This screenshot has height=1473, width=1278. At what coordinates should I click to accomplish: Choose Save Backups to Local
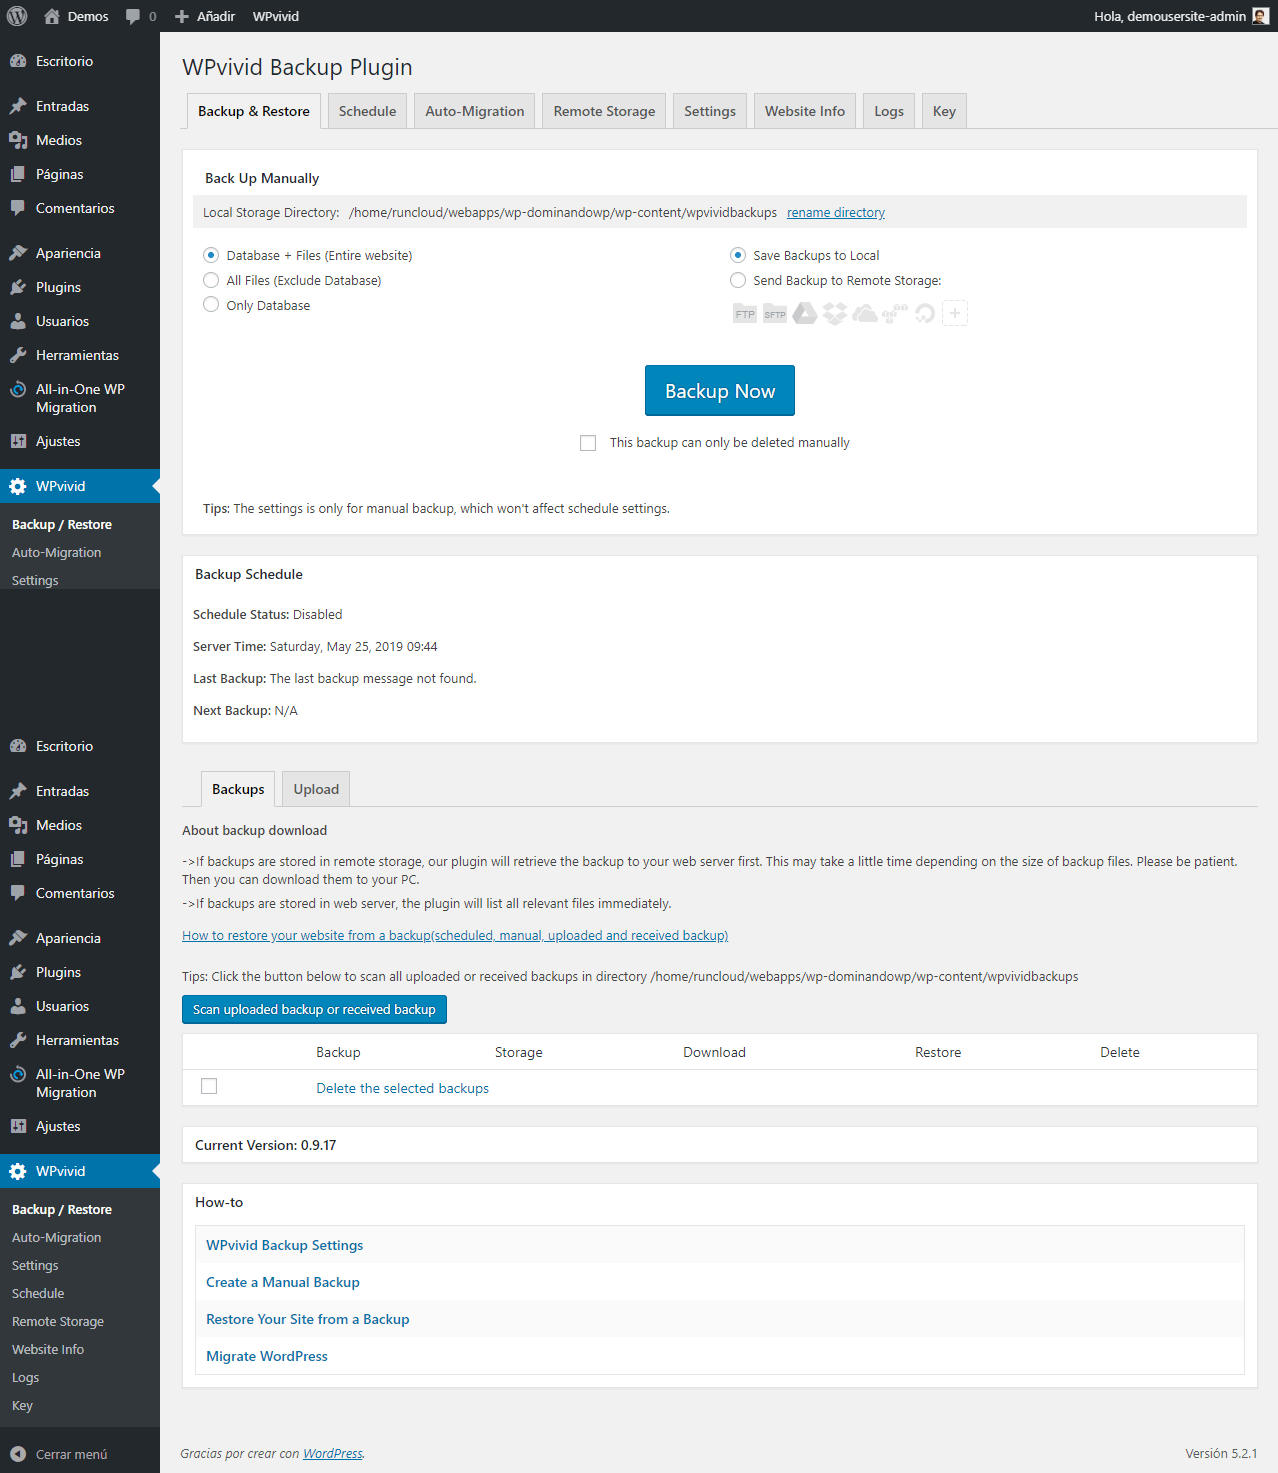738,255
